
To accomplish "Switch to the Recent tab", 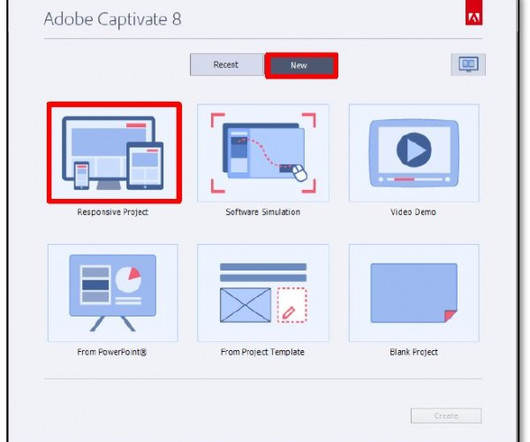I will click(227, 65).
